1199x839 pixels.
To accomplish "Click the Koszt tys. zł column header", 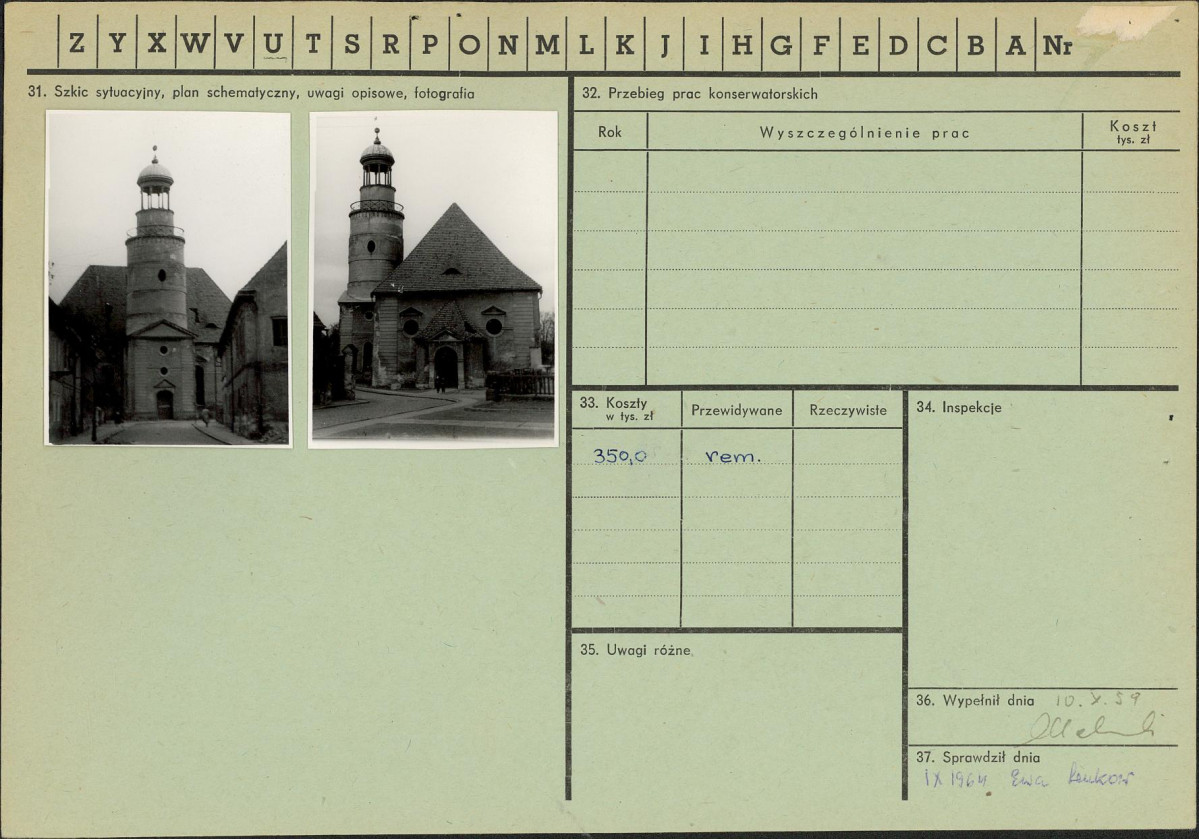I will [1132, 132].
